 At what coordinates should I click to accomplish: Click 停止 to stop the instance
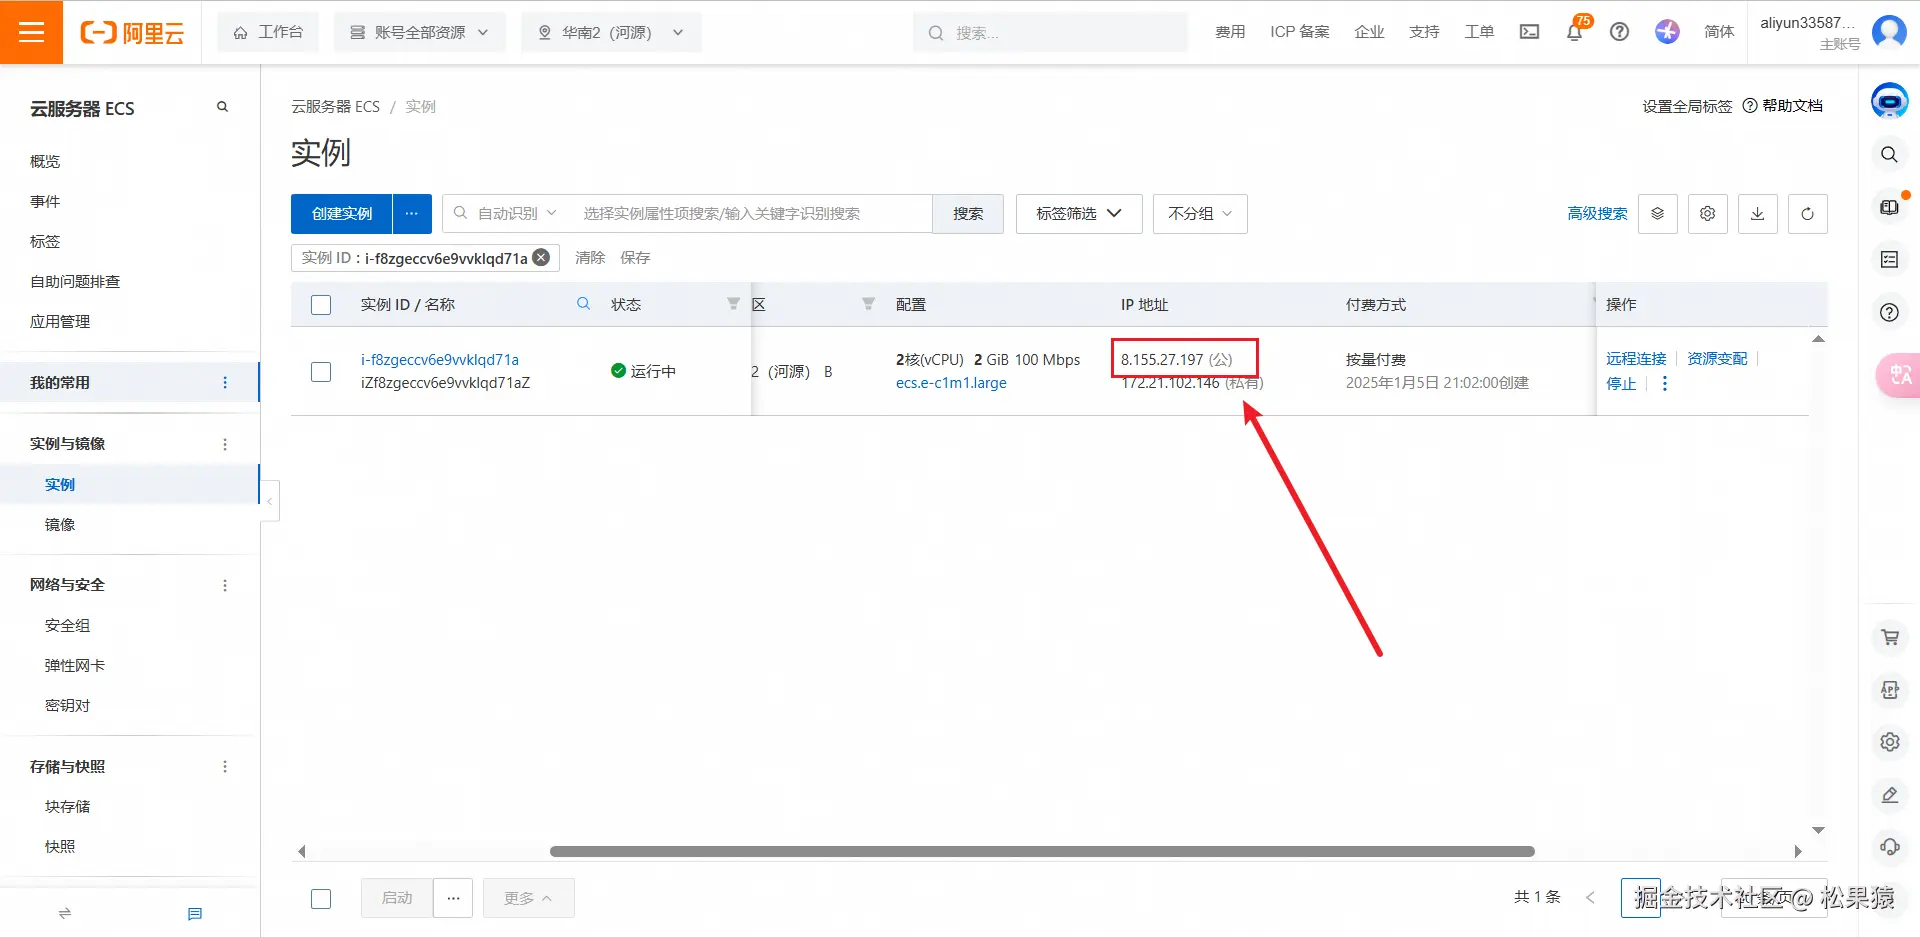[1621, 384]
